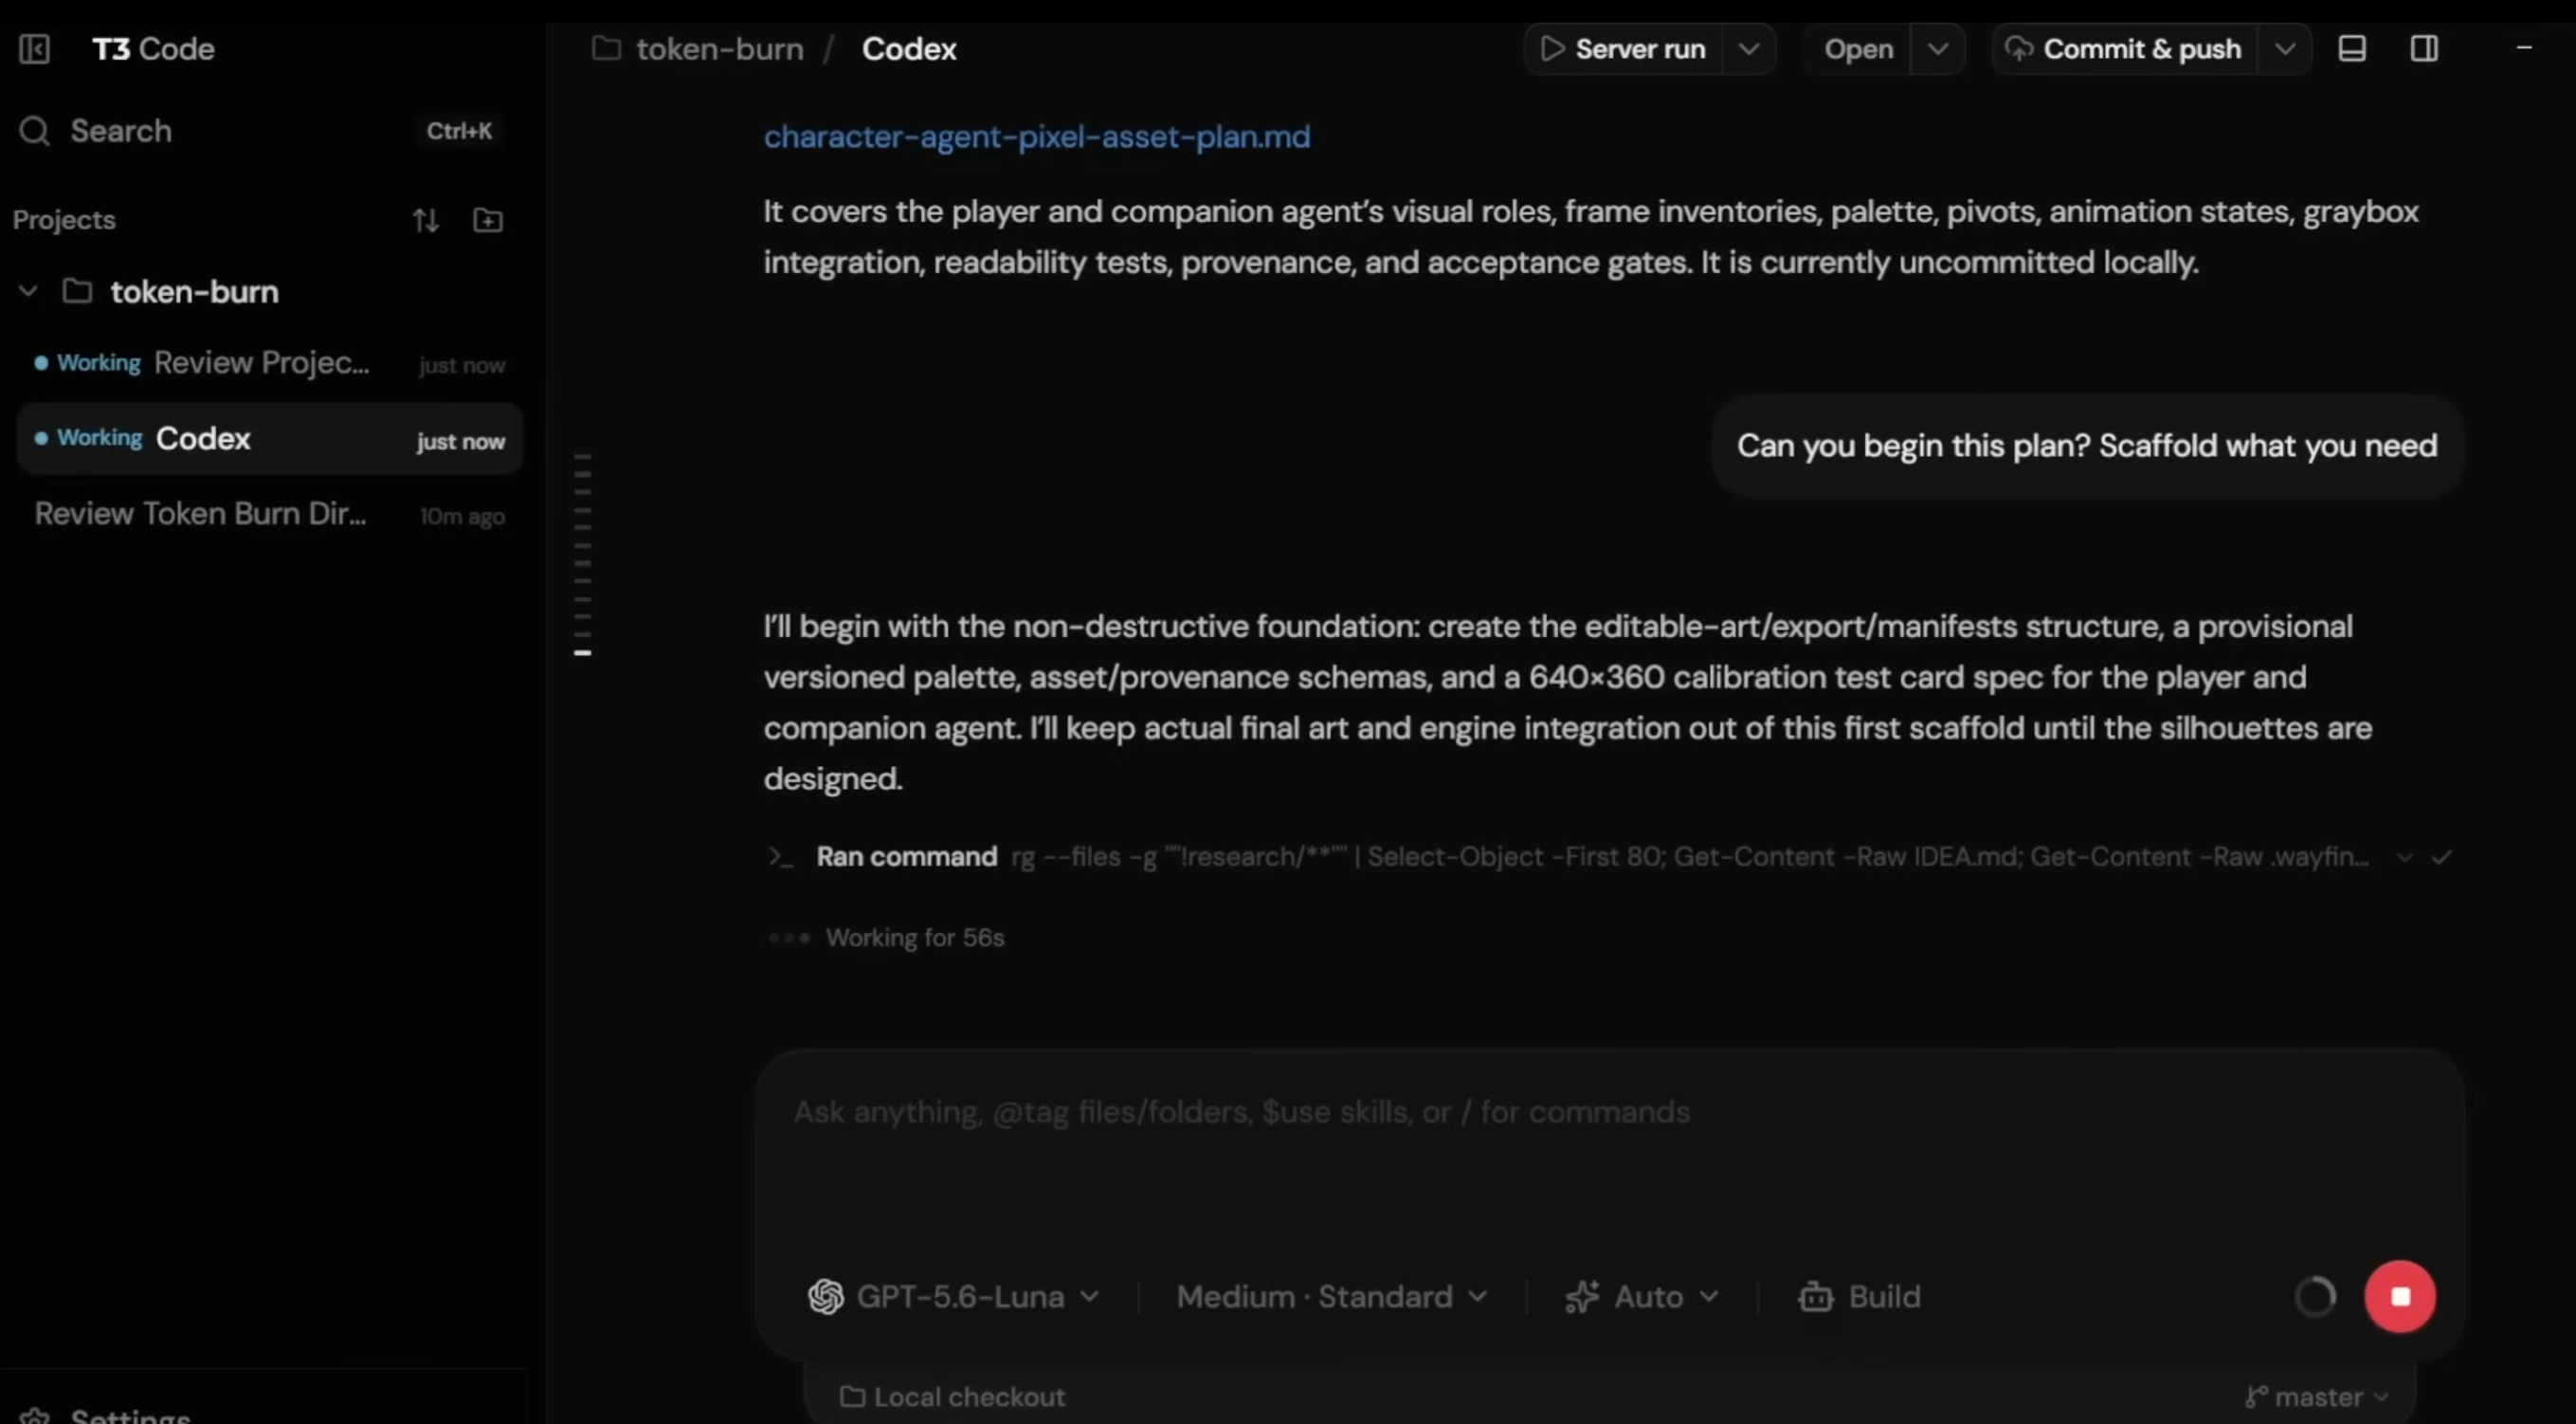Image resolution: width=2576 pixels, height=1424 pixels.
Task: Click the Build mode button
Action: click(1860, 1297)
